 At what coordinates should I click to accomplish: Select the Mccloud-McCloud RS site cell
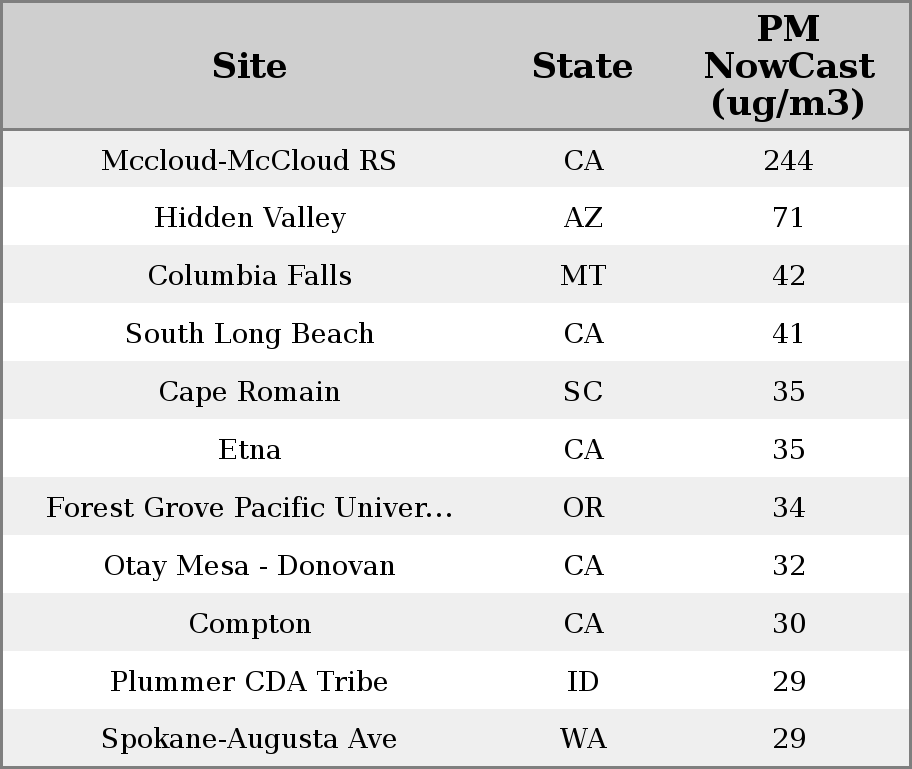(249, 160)
